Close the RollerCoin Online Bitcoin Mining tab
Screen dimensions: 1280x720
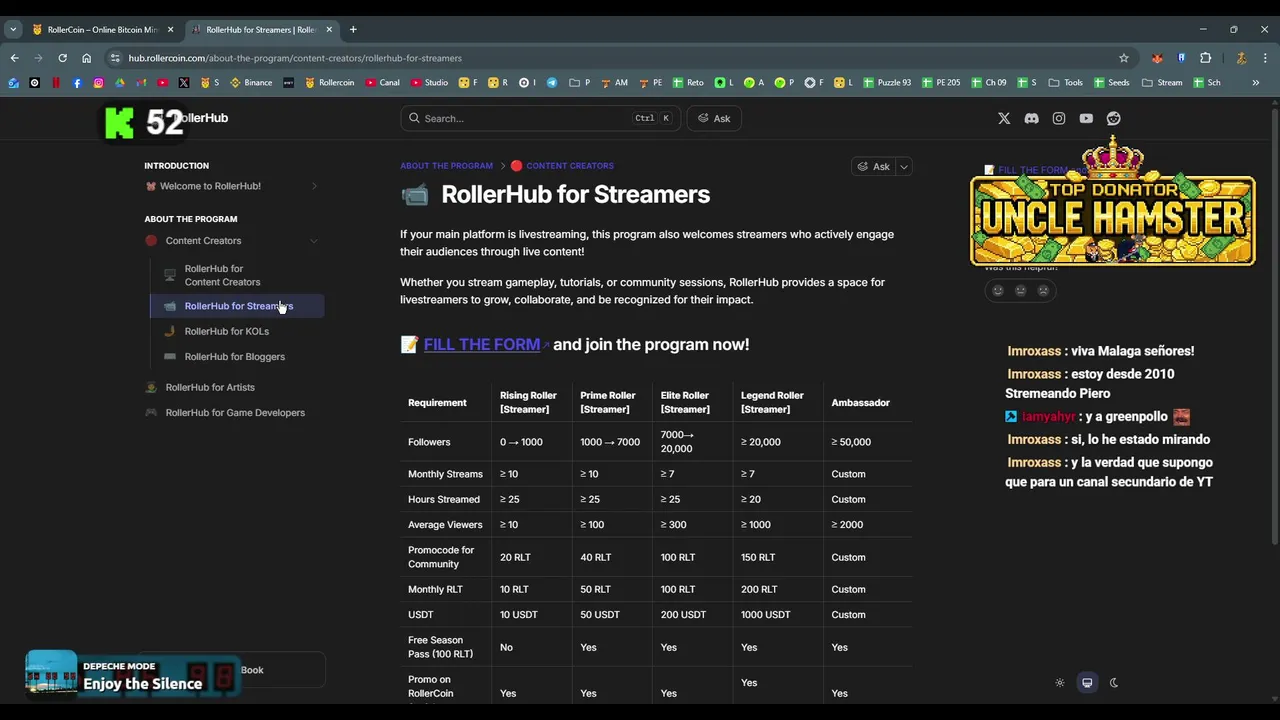click(170, 30)
